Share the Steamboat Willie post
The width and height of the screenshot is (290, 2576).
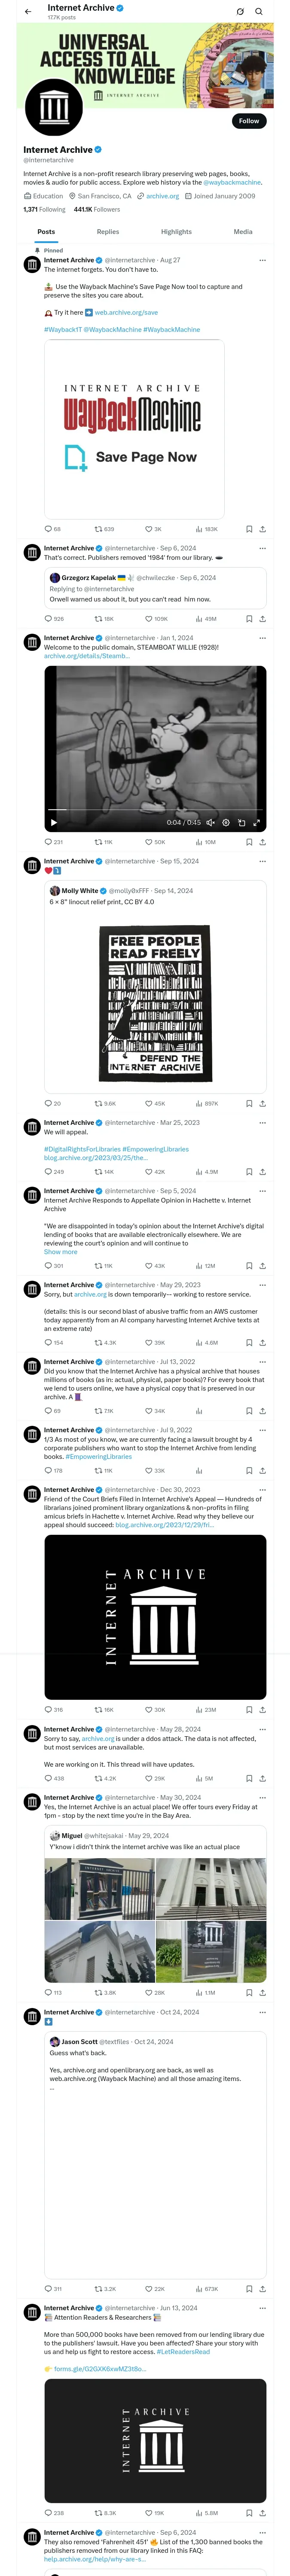[x=262, y=842]
